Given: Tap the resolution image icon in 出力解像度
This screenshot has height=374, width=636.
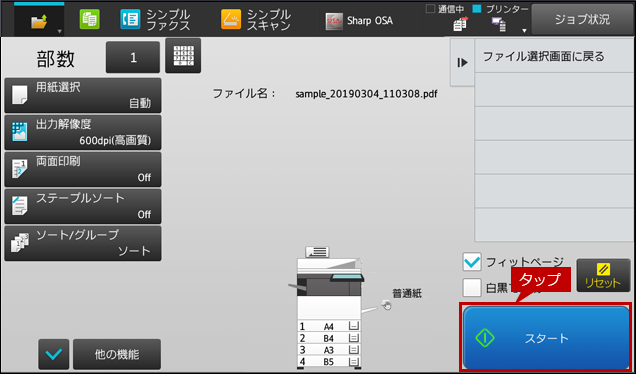Looking at the screenshot, I should coord(19,132).
